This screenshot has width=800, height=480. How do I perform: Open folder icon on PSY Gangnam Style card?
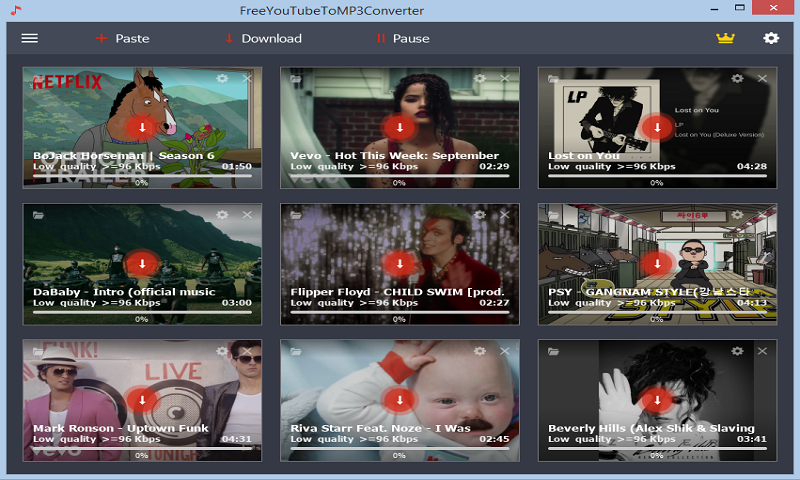pyautogui.click(x=554, y=215)
